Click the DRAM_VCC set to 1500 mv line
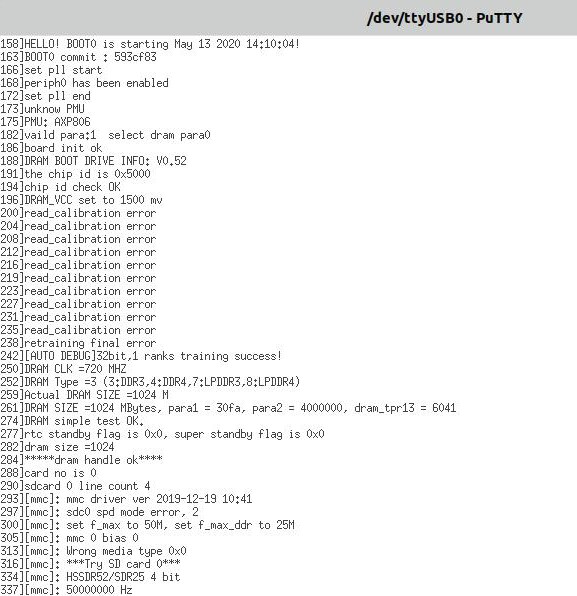Viewport: 577px width, 596px height. click(x=81, y=200)
